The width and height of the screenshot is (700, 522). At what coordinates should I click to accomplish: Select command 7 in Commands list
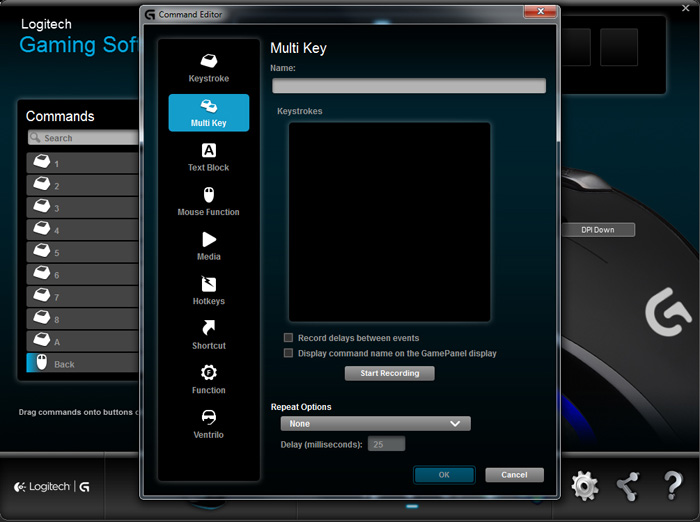coord(83,297)
